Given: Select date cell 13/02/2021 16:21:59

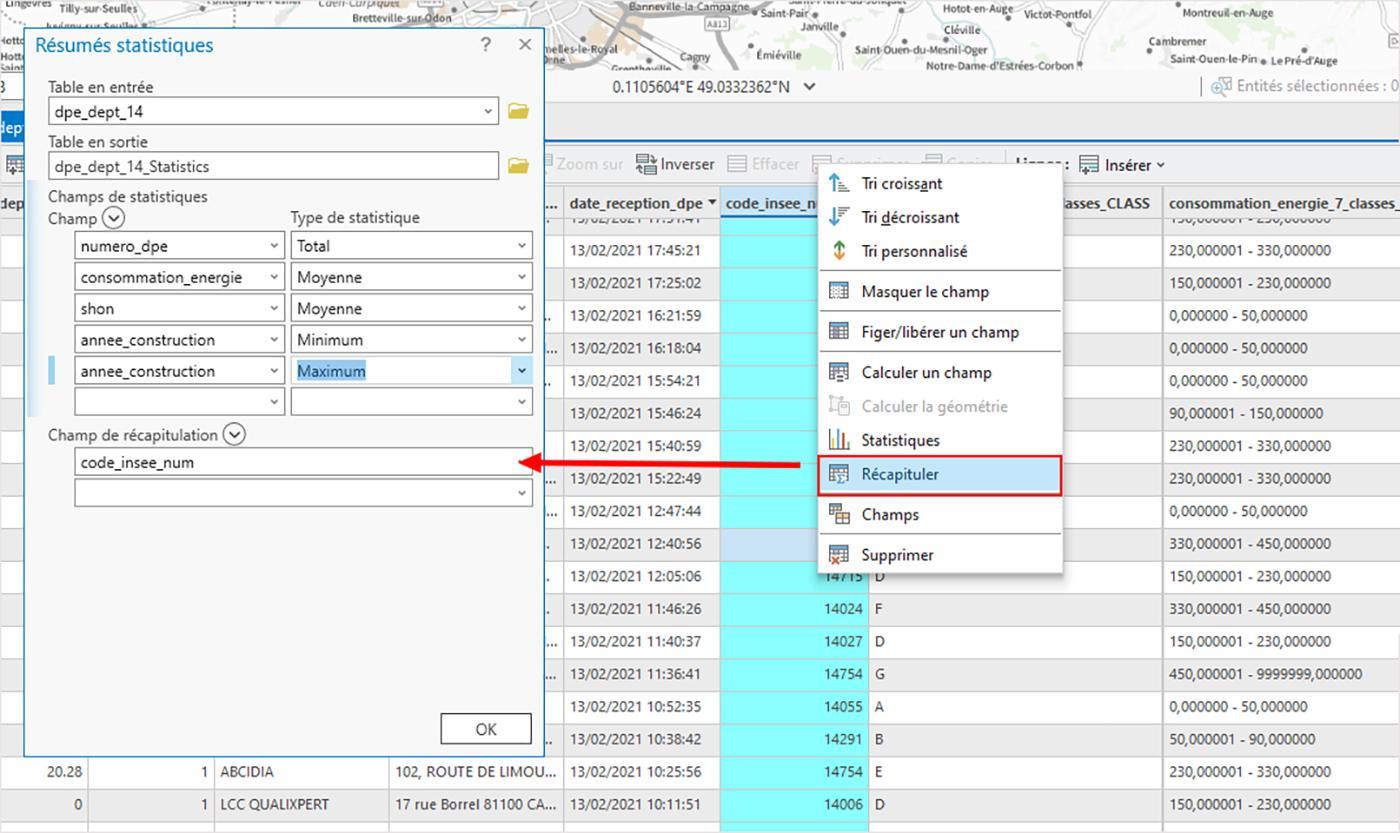Looking at the screenshot, I should pyautogui.click(x=642, y=316).
